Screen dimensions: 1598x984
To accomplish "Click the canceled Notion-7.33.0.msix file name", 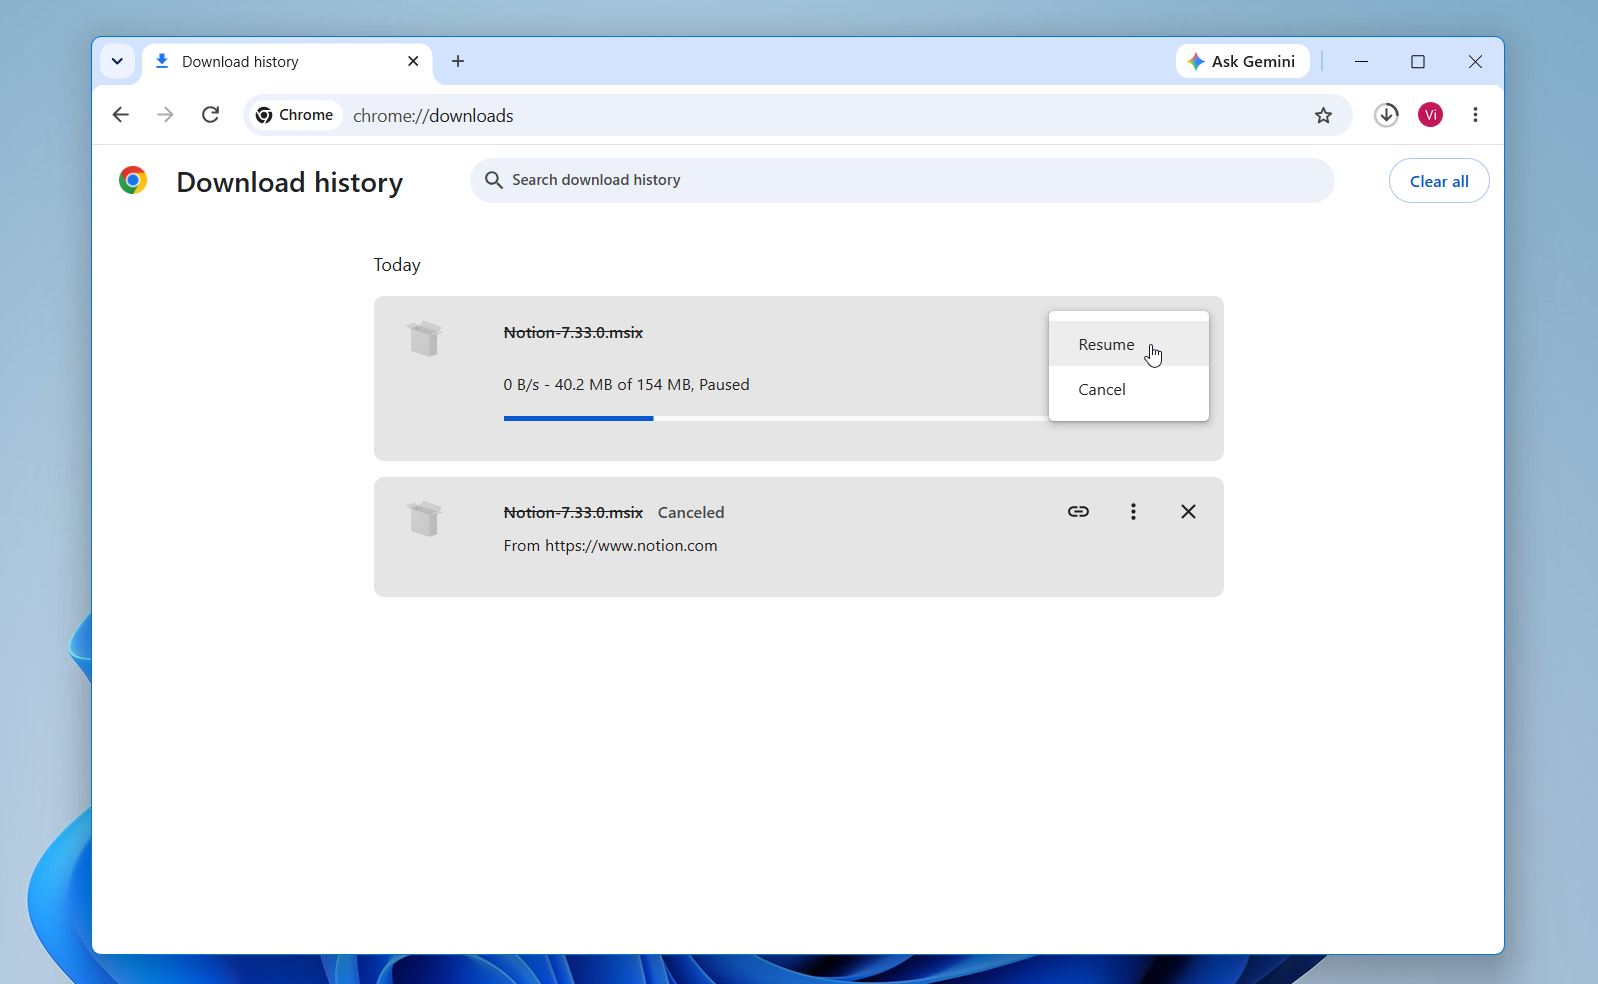I will [x=573, y=512].
